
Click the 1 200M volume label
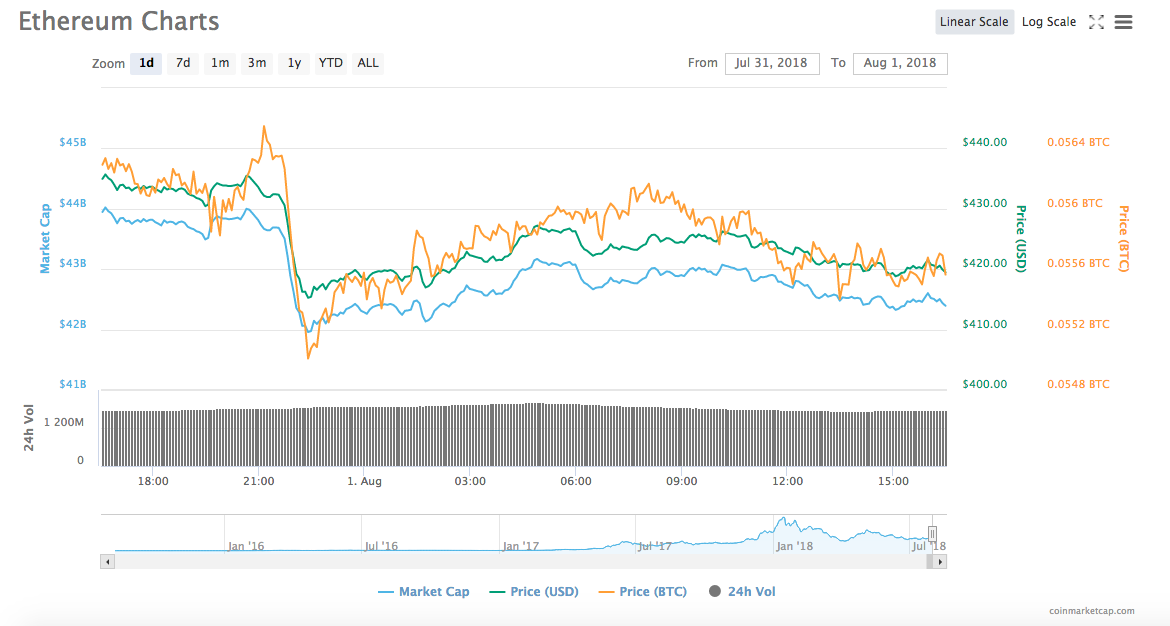click(x=63, y=422)
